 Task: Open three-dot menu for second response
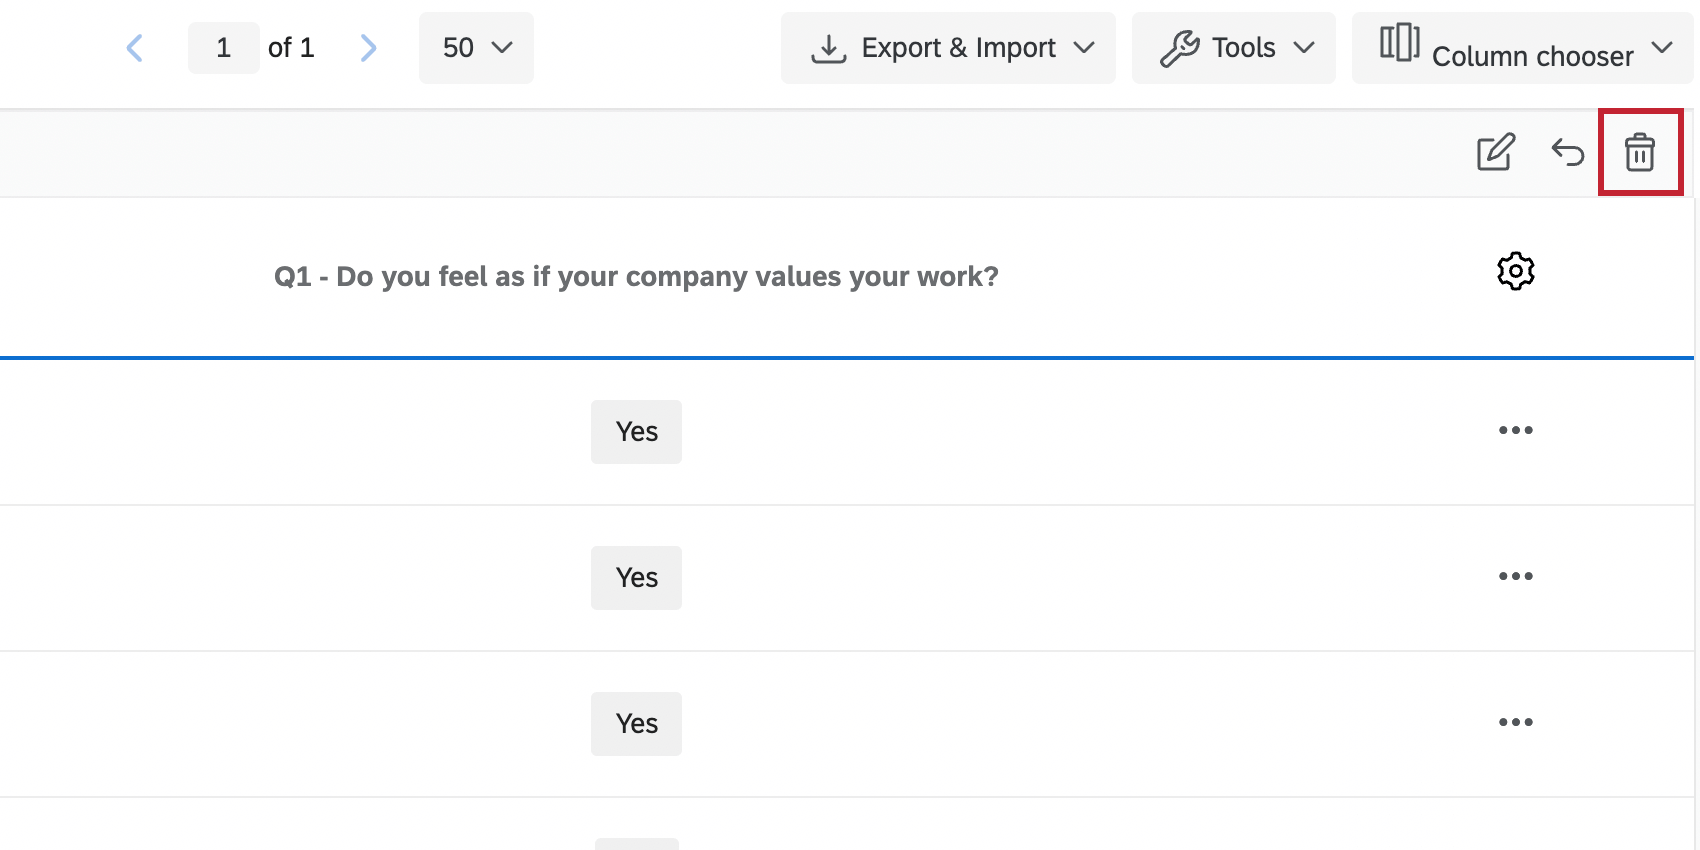(x=1516, y=576)
